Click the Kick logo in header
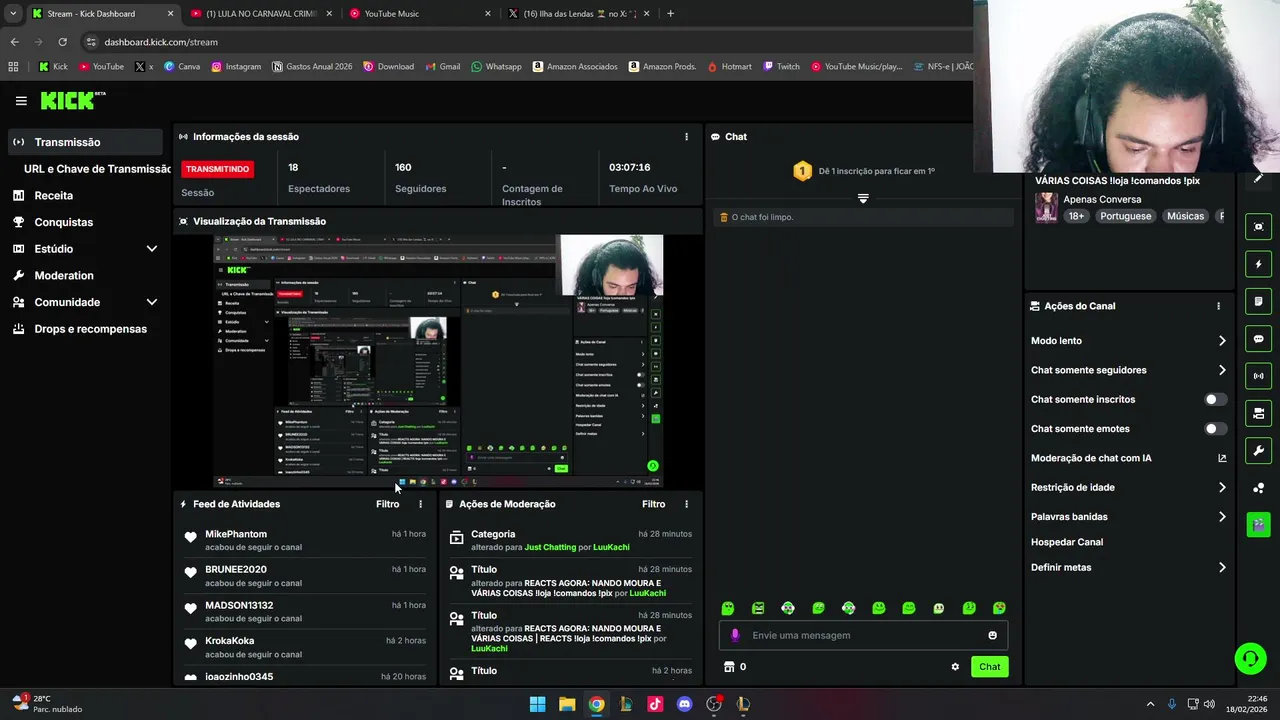Viewport: 1280px width, 720px height. pyautogui.click(x=73, y=100)
